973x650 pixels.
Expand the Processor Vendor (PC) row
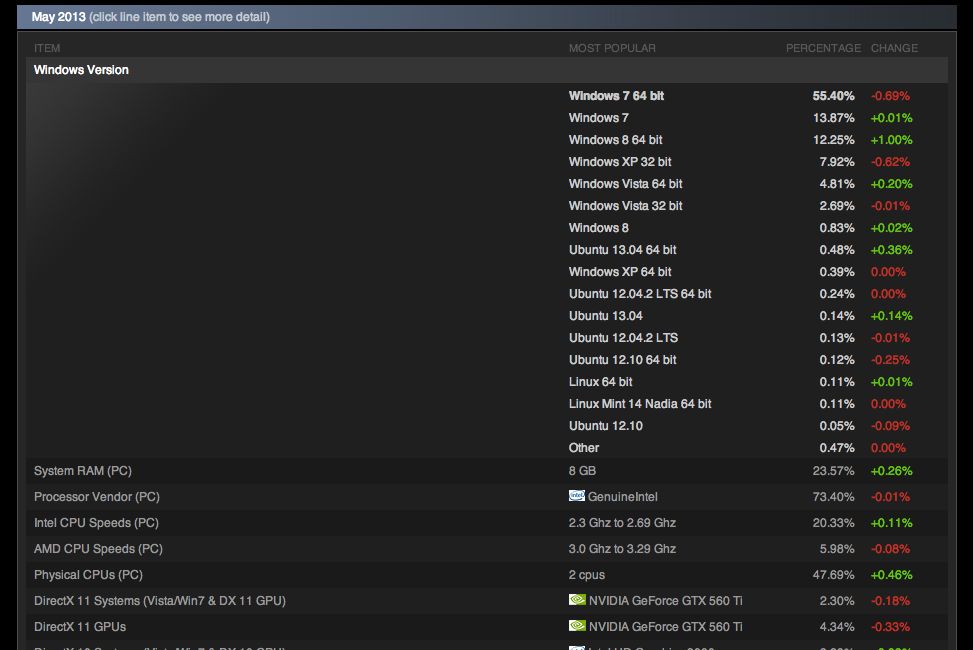coord(486,497)
